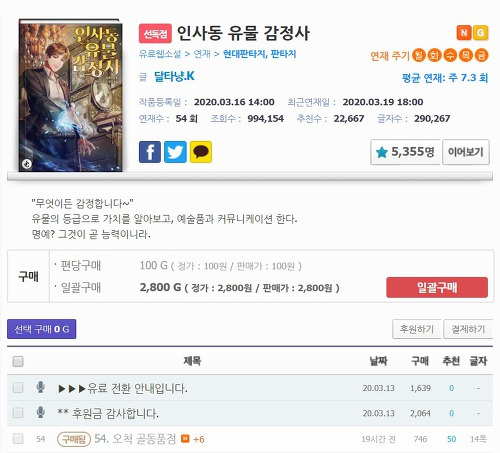500x453 pixels.
Task: Click the orange N badge icon
Action: coord(464,33)
